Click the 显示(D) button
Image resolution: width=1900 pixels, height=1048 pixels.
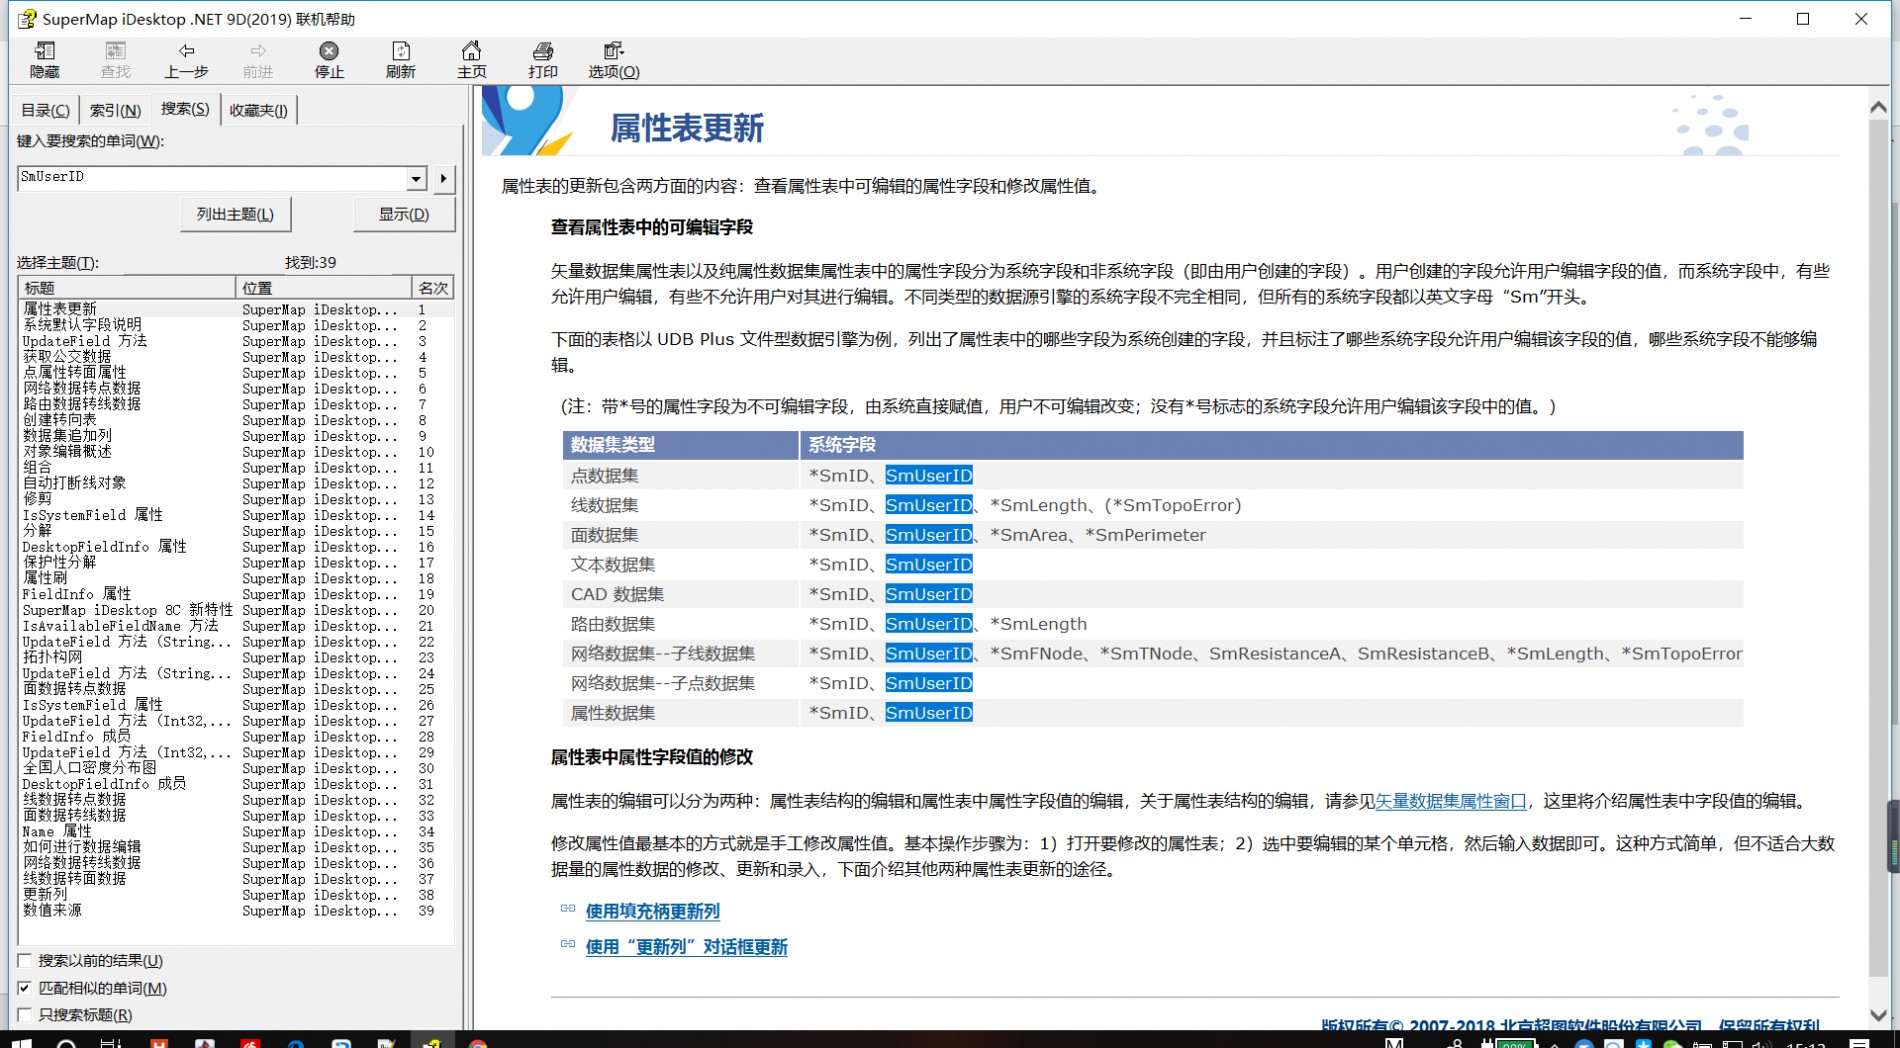404,214
